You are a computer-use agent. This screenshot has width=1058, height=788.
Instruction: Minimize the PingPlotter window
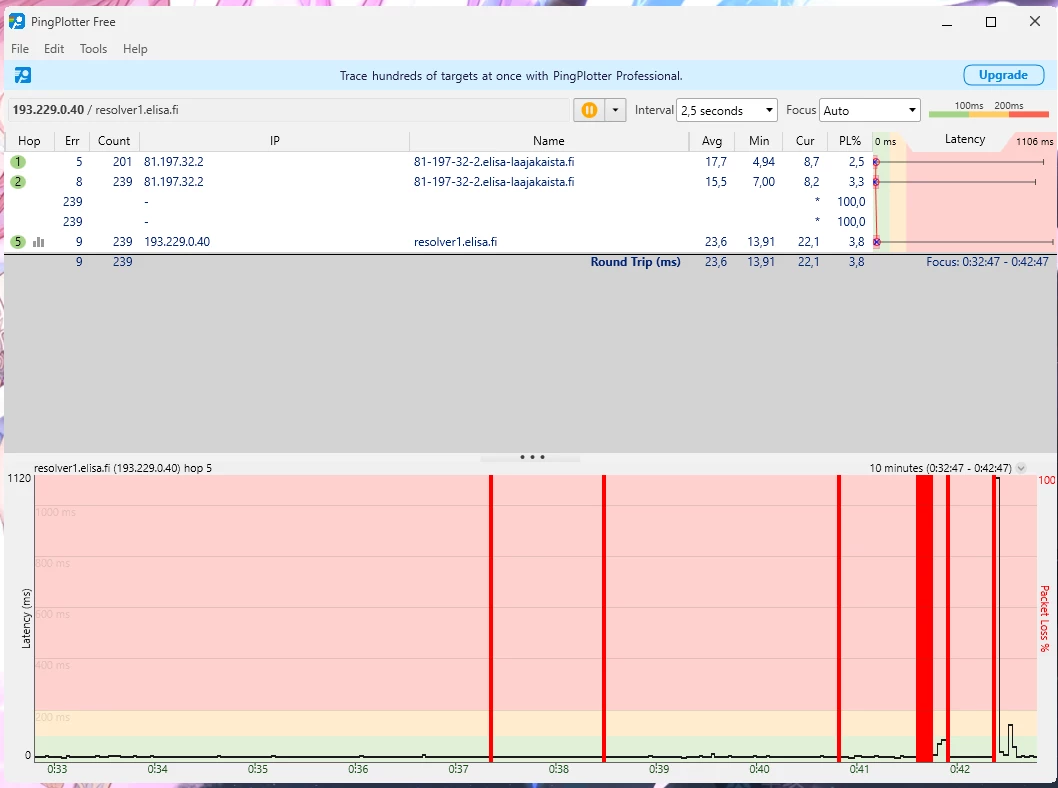(947, 22)
